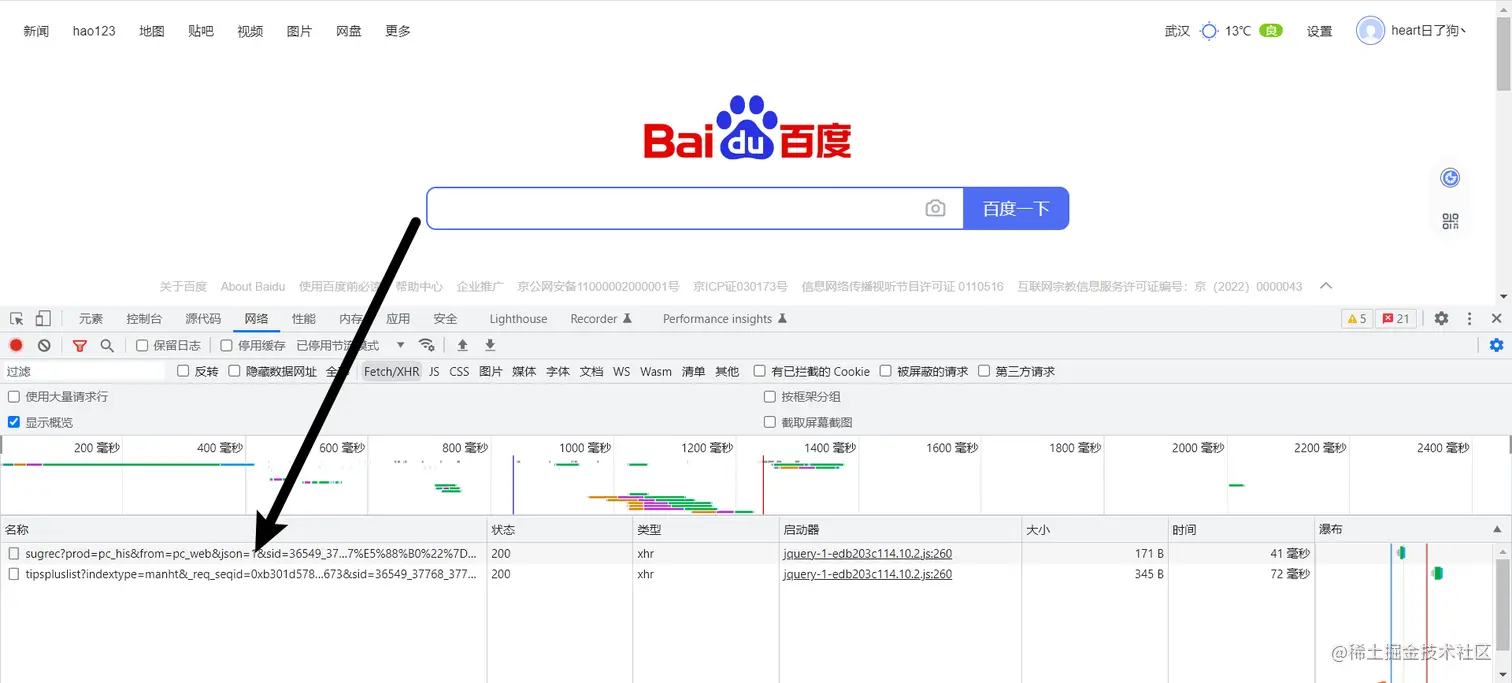Screen dimensions: 1512x683
Task: Filter requests by CSS type
Action: [x=459, y=371]
